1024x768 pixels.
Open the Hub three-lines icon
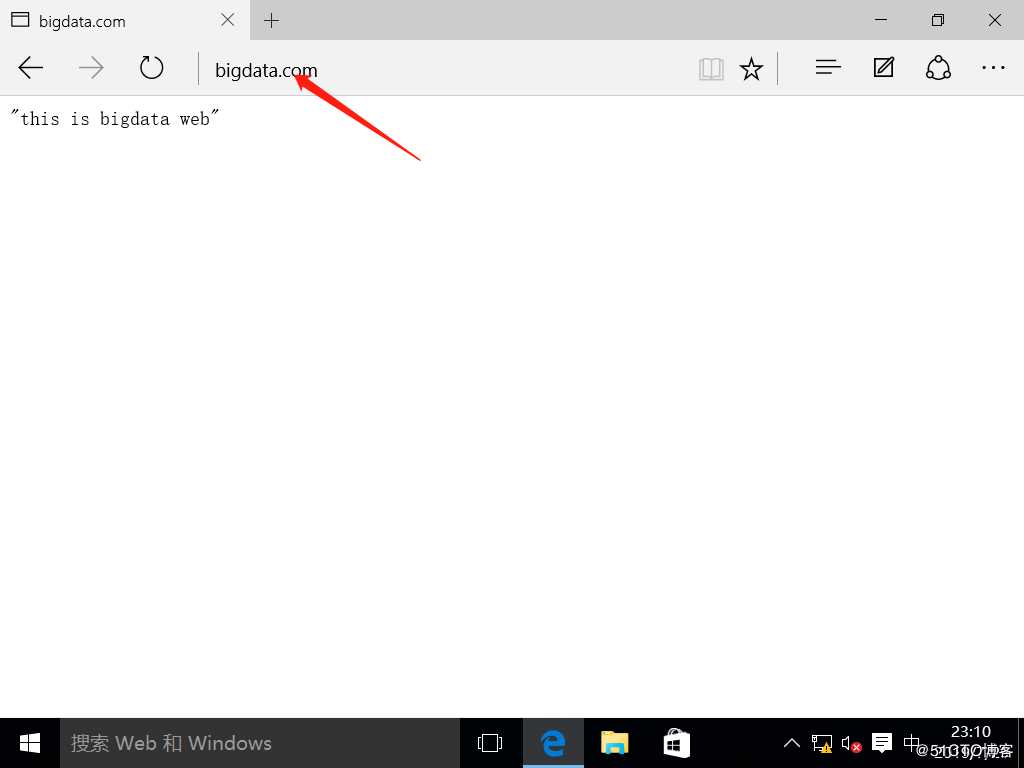pos(827,67)
